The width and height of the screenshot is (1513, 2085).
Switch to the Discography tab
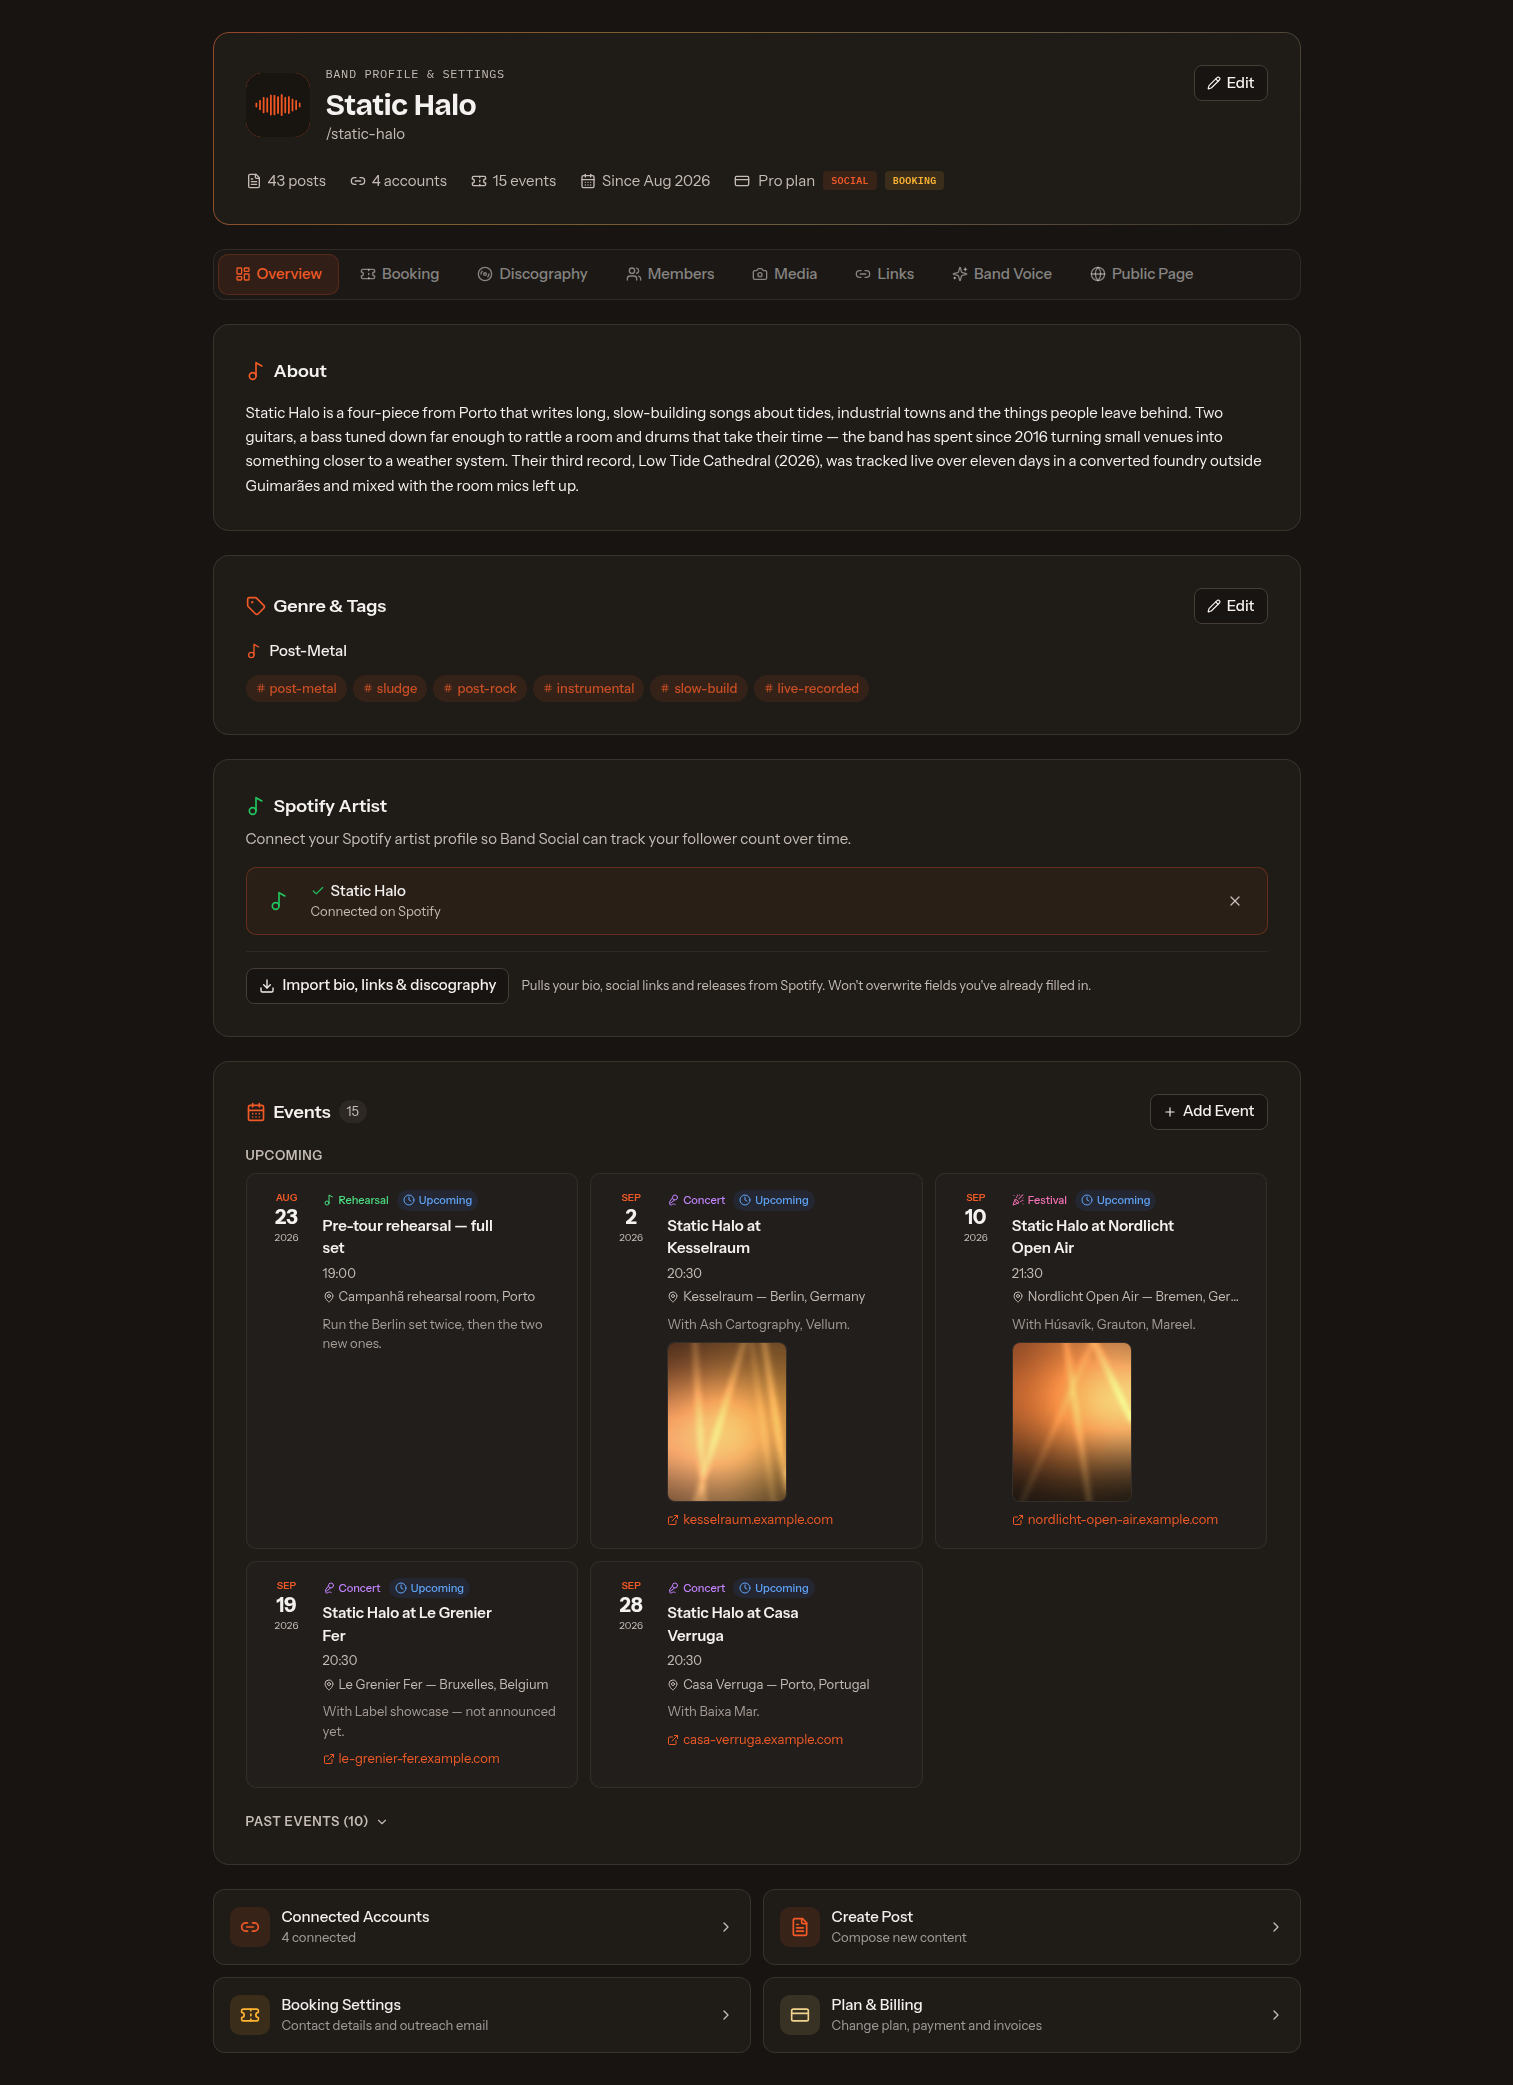[532, 274]
